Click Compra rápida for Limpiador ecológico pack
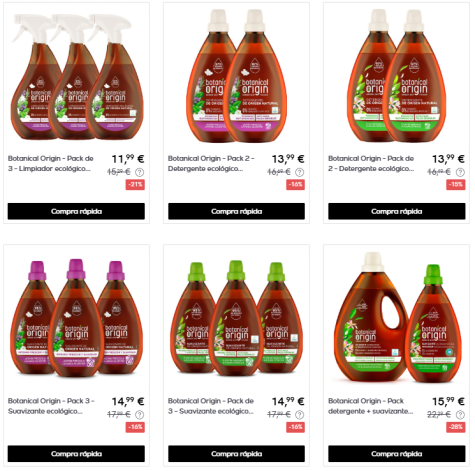Viewport: 475px width, 471px height. tap(76, 211)
